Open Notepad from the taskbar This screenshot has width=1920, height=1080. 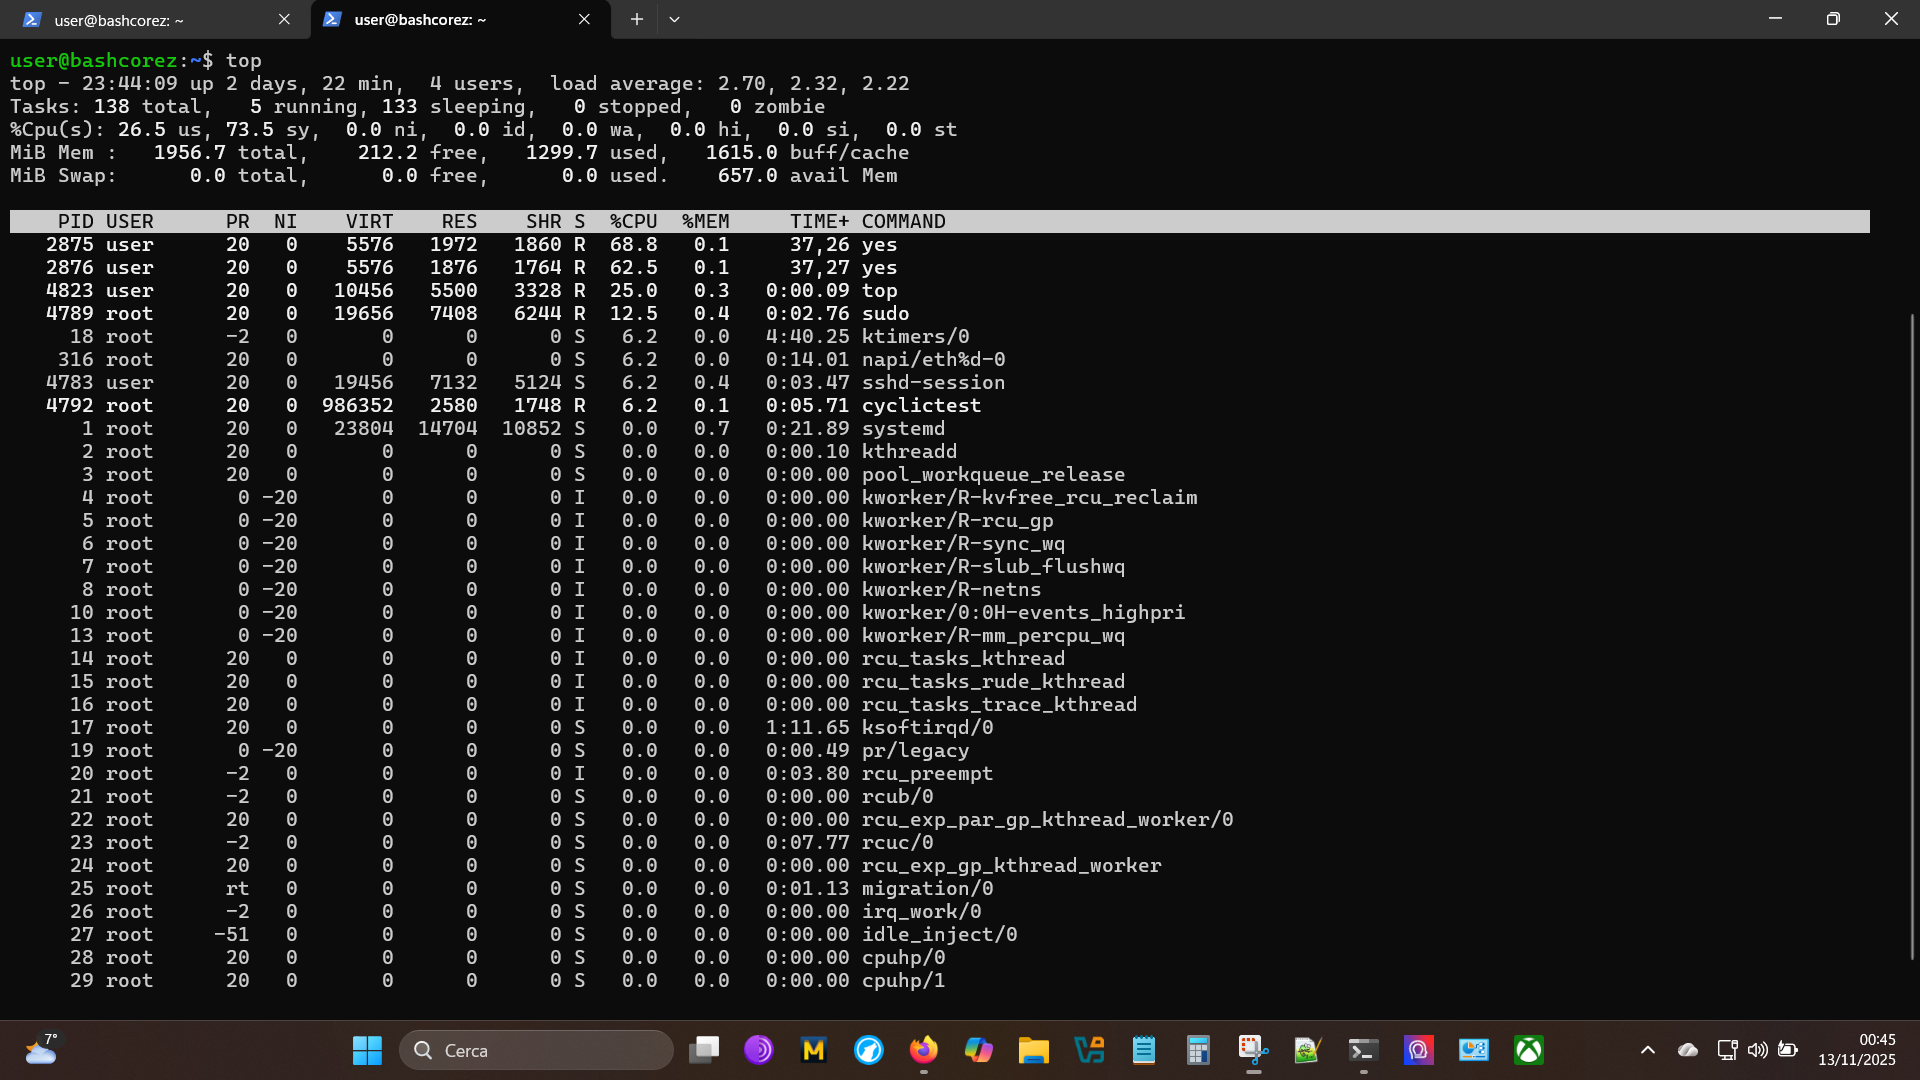[1143, 1050]
